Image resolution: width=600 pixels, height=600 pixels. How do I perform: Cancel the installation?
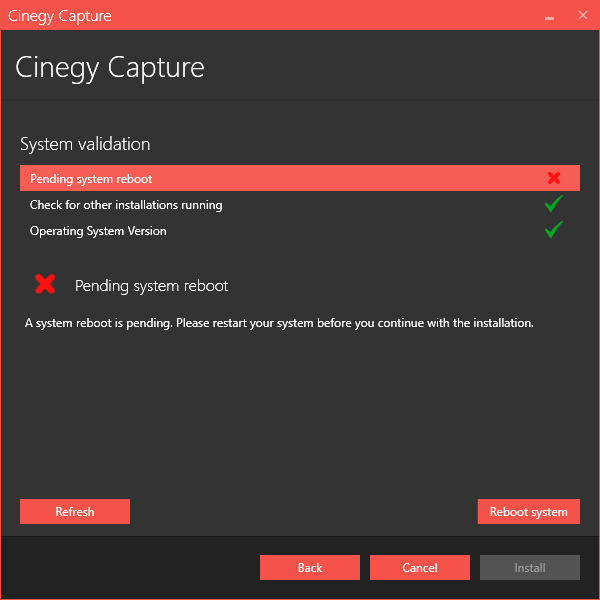pyautogui.click(x=420, y=567)
